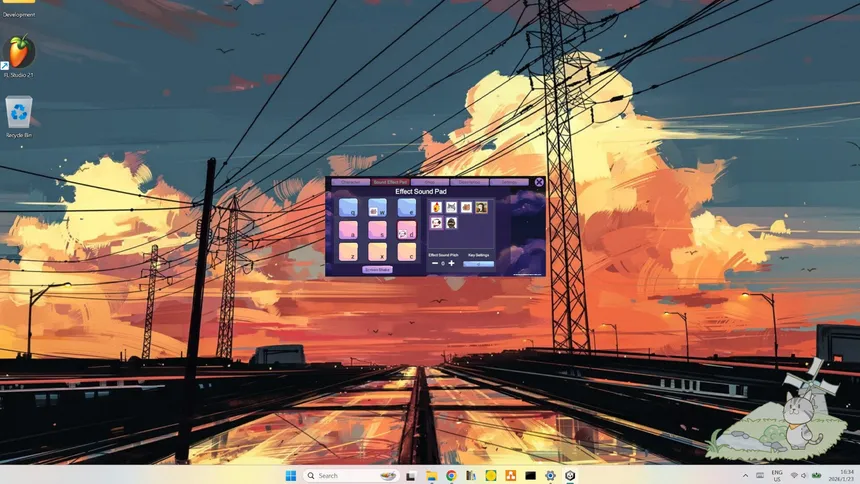The height and width of the screenshot is (484, 860).
Task: Tap the orange Z sound pad
Action: [x=348, y=252]
